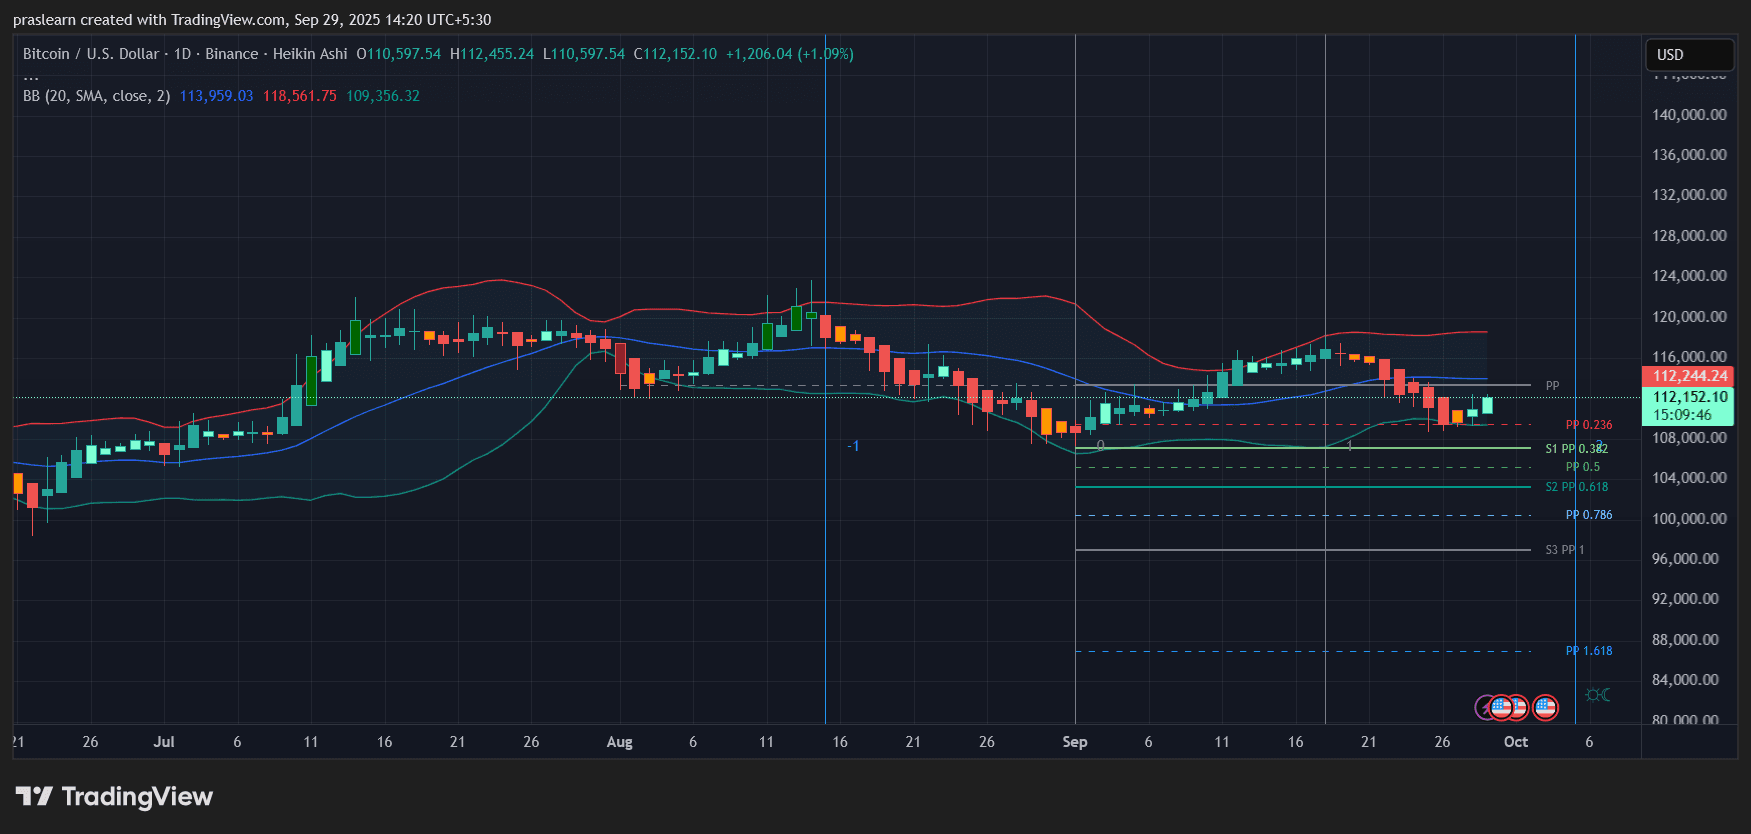Viewport: 1751px width, 834px height.
Task: Click the Bitcoin / U.S. Dollar symbol title
Action: [x=91, y=54]
